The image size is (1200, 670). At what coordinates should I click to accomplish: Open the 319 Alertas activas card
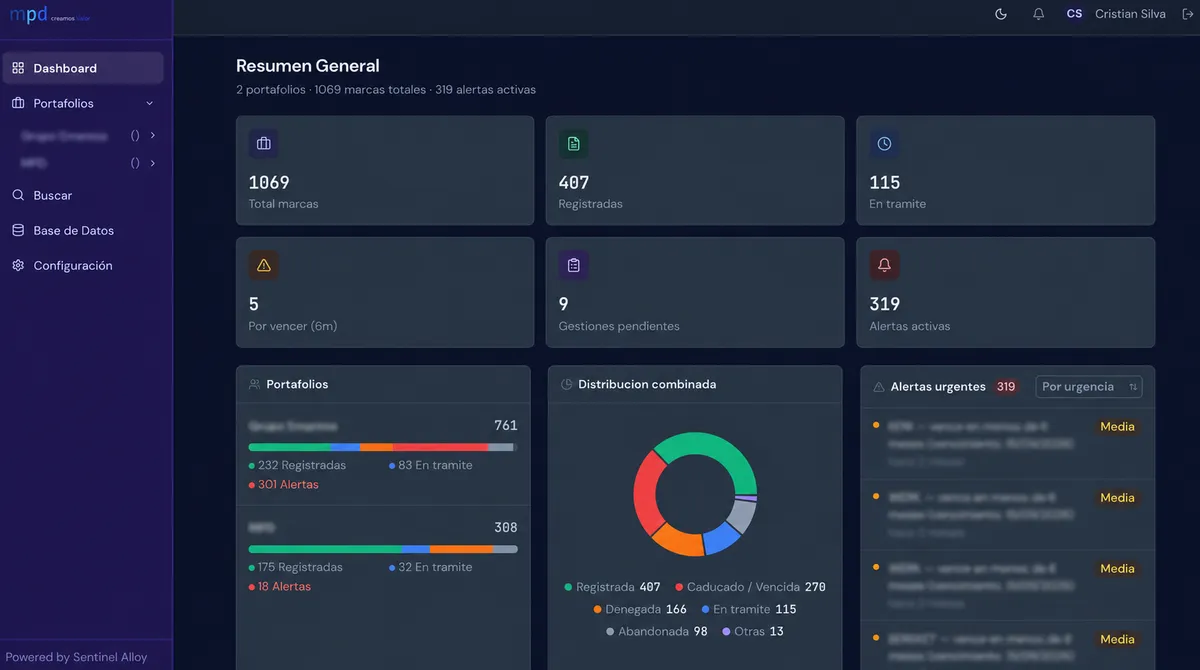coord(1006,292)
